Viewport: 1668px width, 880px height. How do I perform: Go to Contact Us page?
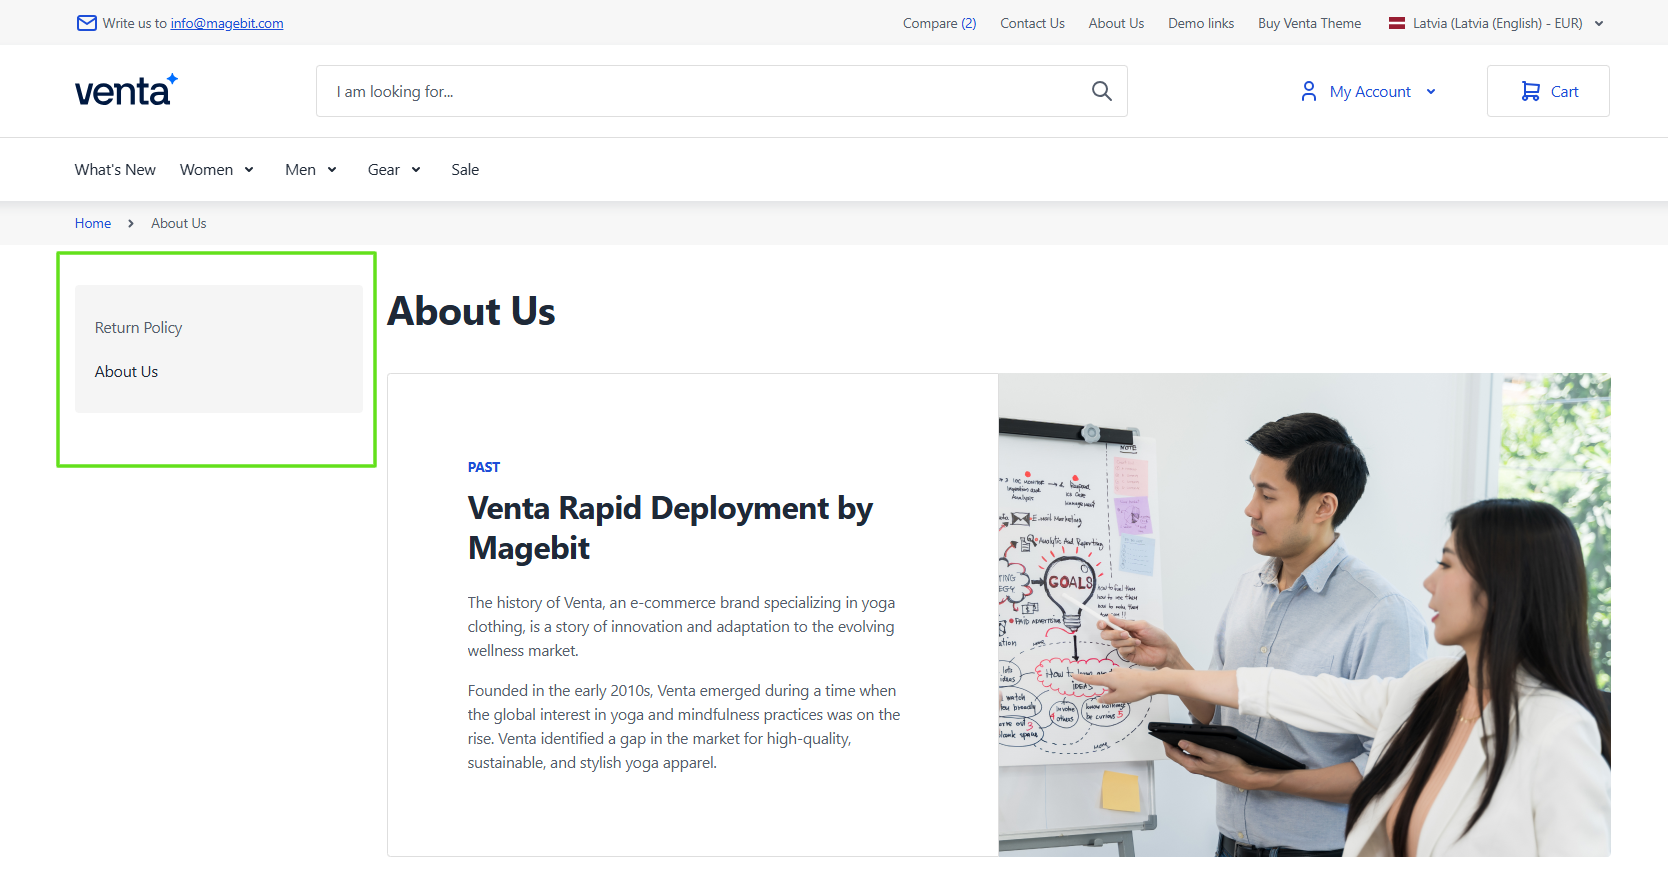[1032, 23]
